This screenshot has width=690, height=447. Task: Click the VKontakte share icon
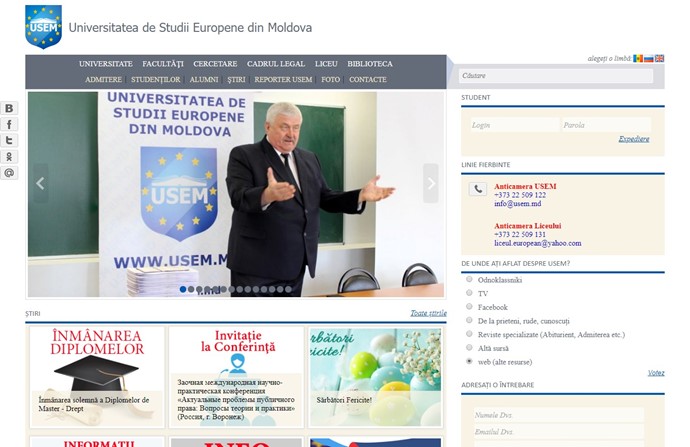(x=9, y=108)
